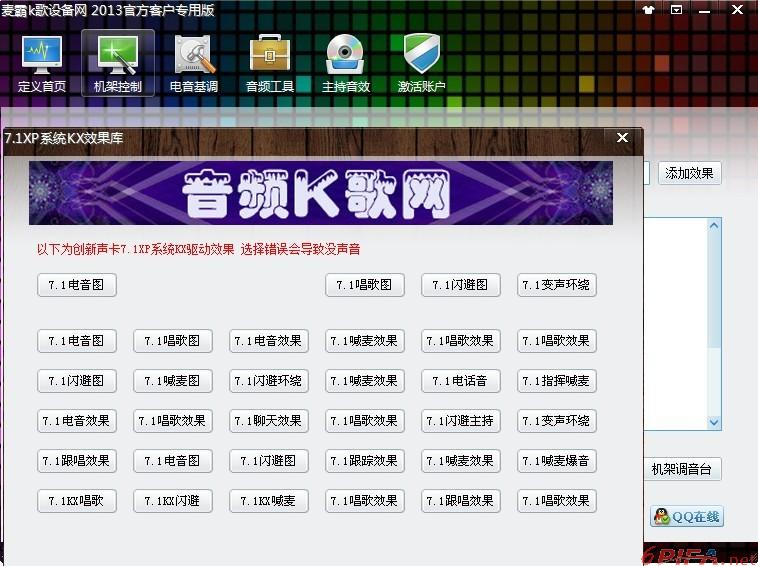Image resolution: width=758 pixels, height=566 pixels.
Task: Click 7.1唱歌效果 between 7.1聊天效果 and 7.1闪避主持
Action: pyautogui.click(x=365, y=421)
